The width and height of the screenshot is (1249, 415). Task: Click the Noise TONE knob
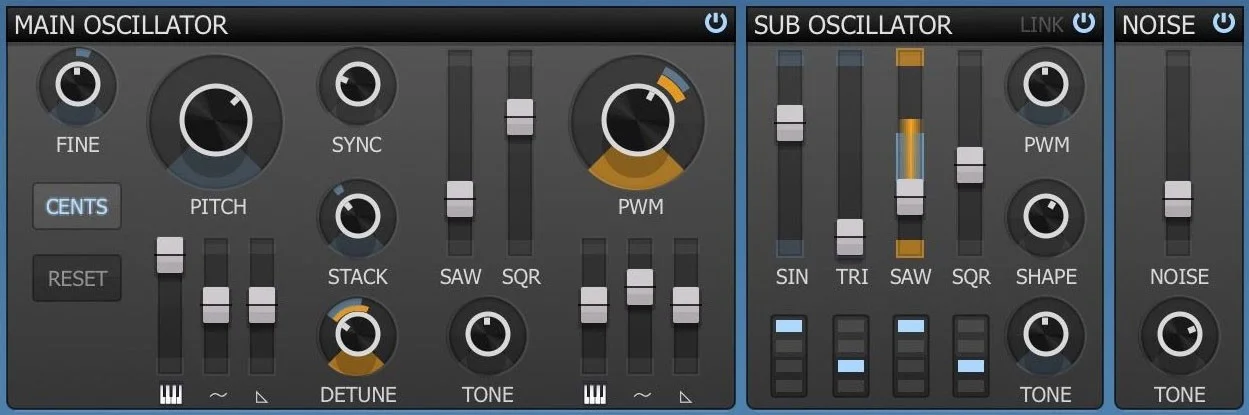(x=1179, y=336)
